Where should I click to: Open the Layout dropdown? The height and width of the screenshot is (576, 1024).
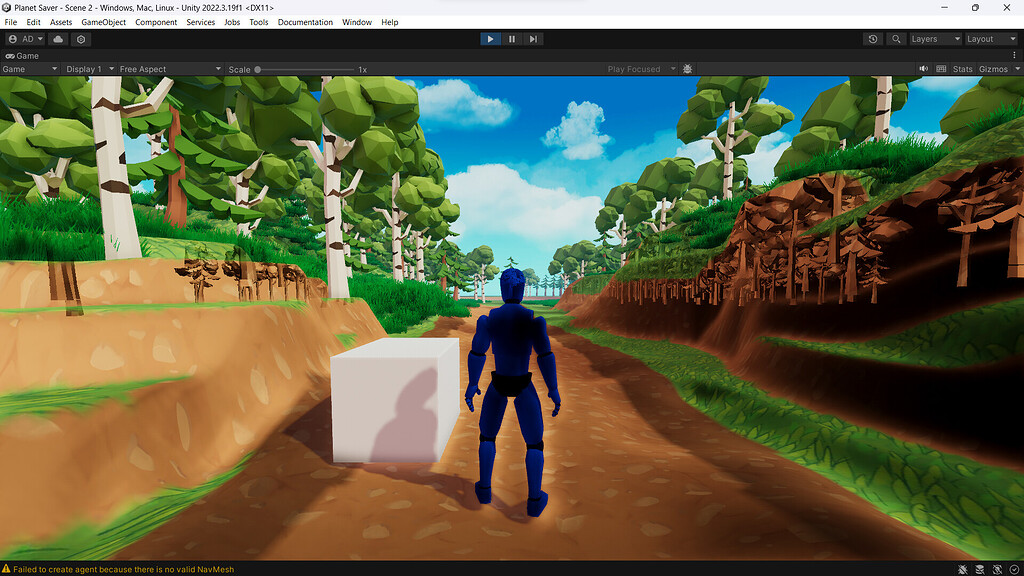[988, 38]
